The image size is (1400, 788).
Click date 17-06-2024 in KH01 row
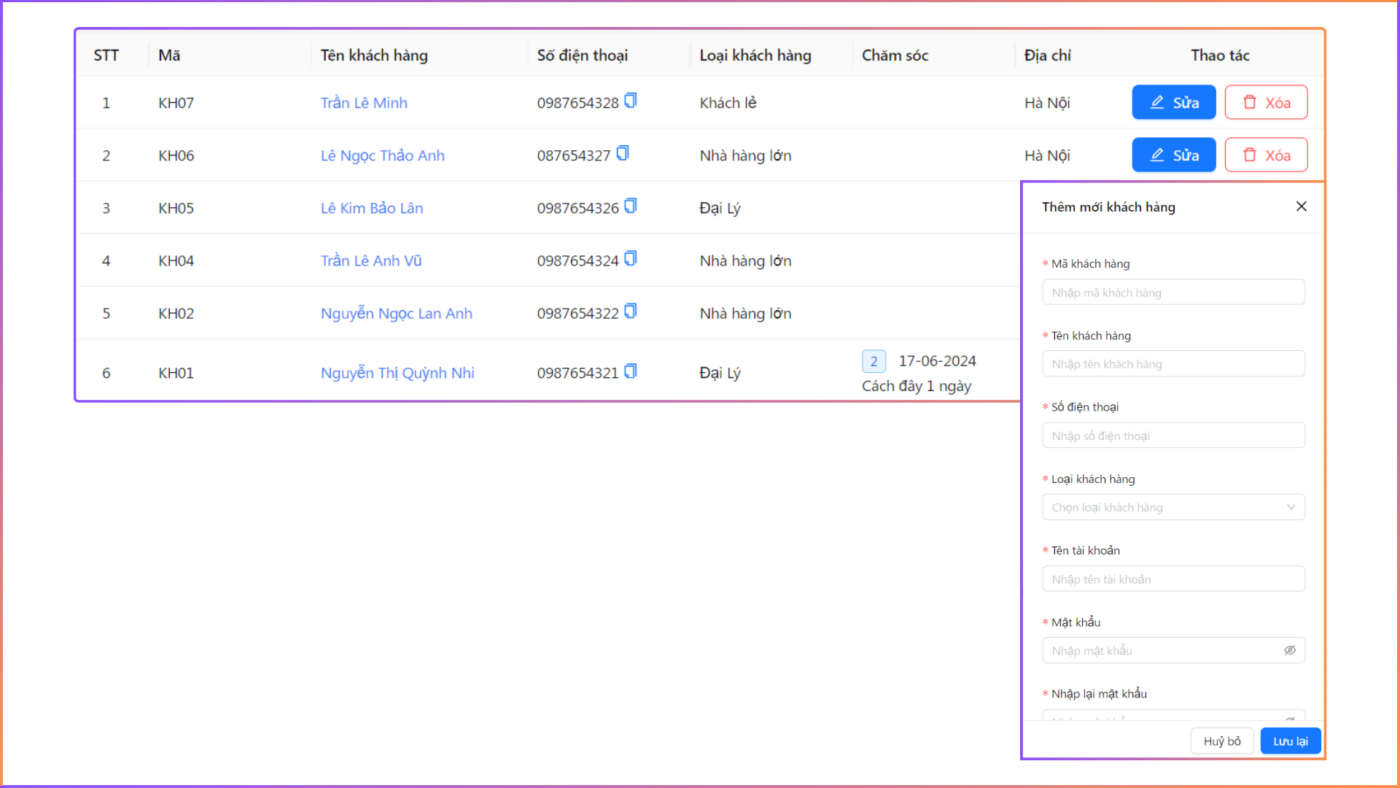[937, 361]
